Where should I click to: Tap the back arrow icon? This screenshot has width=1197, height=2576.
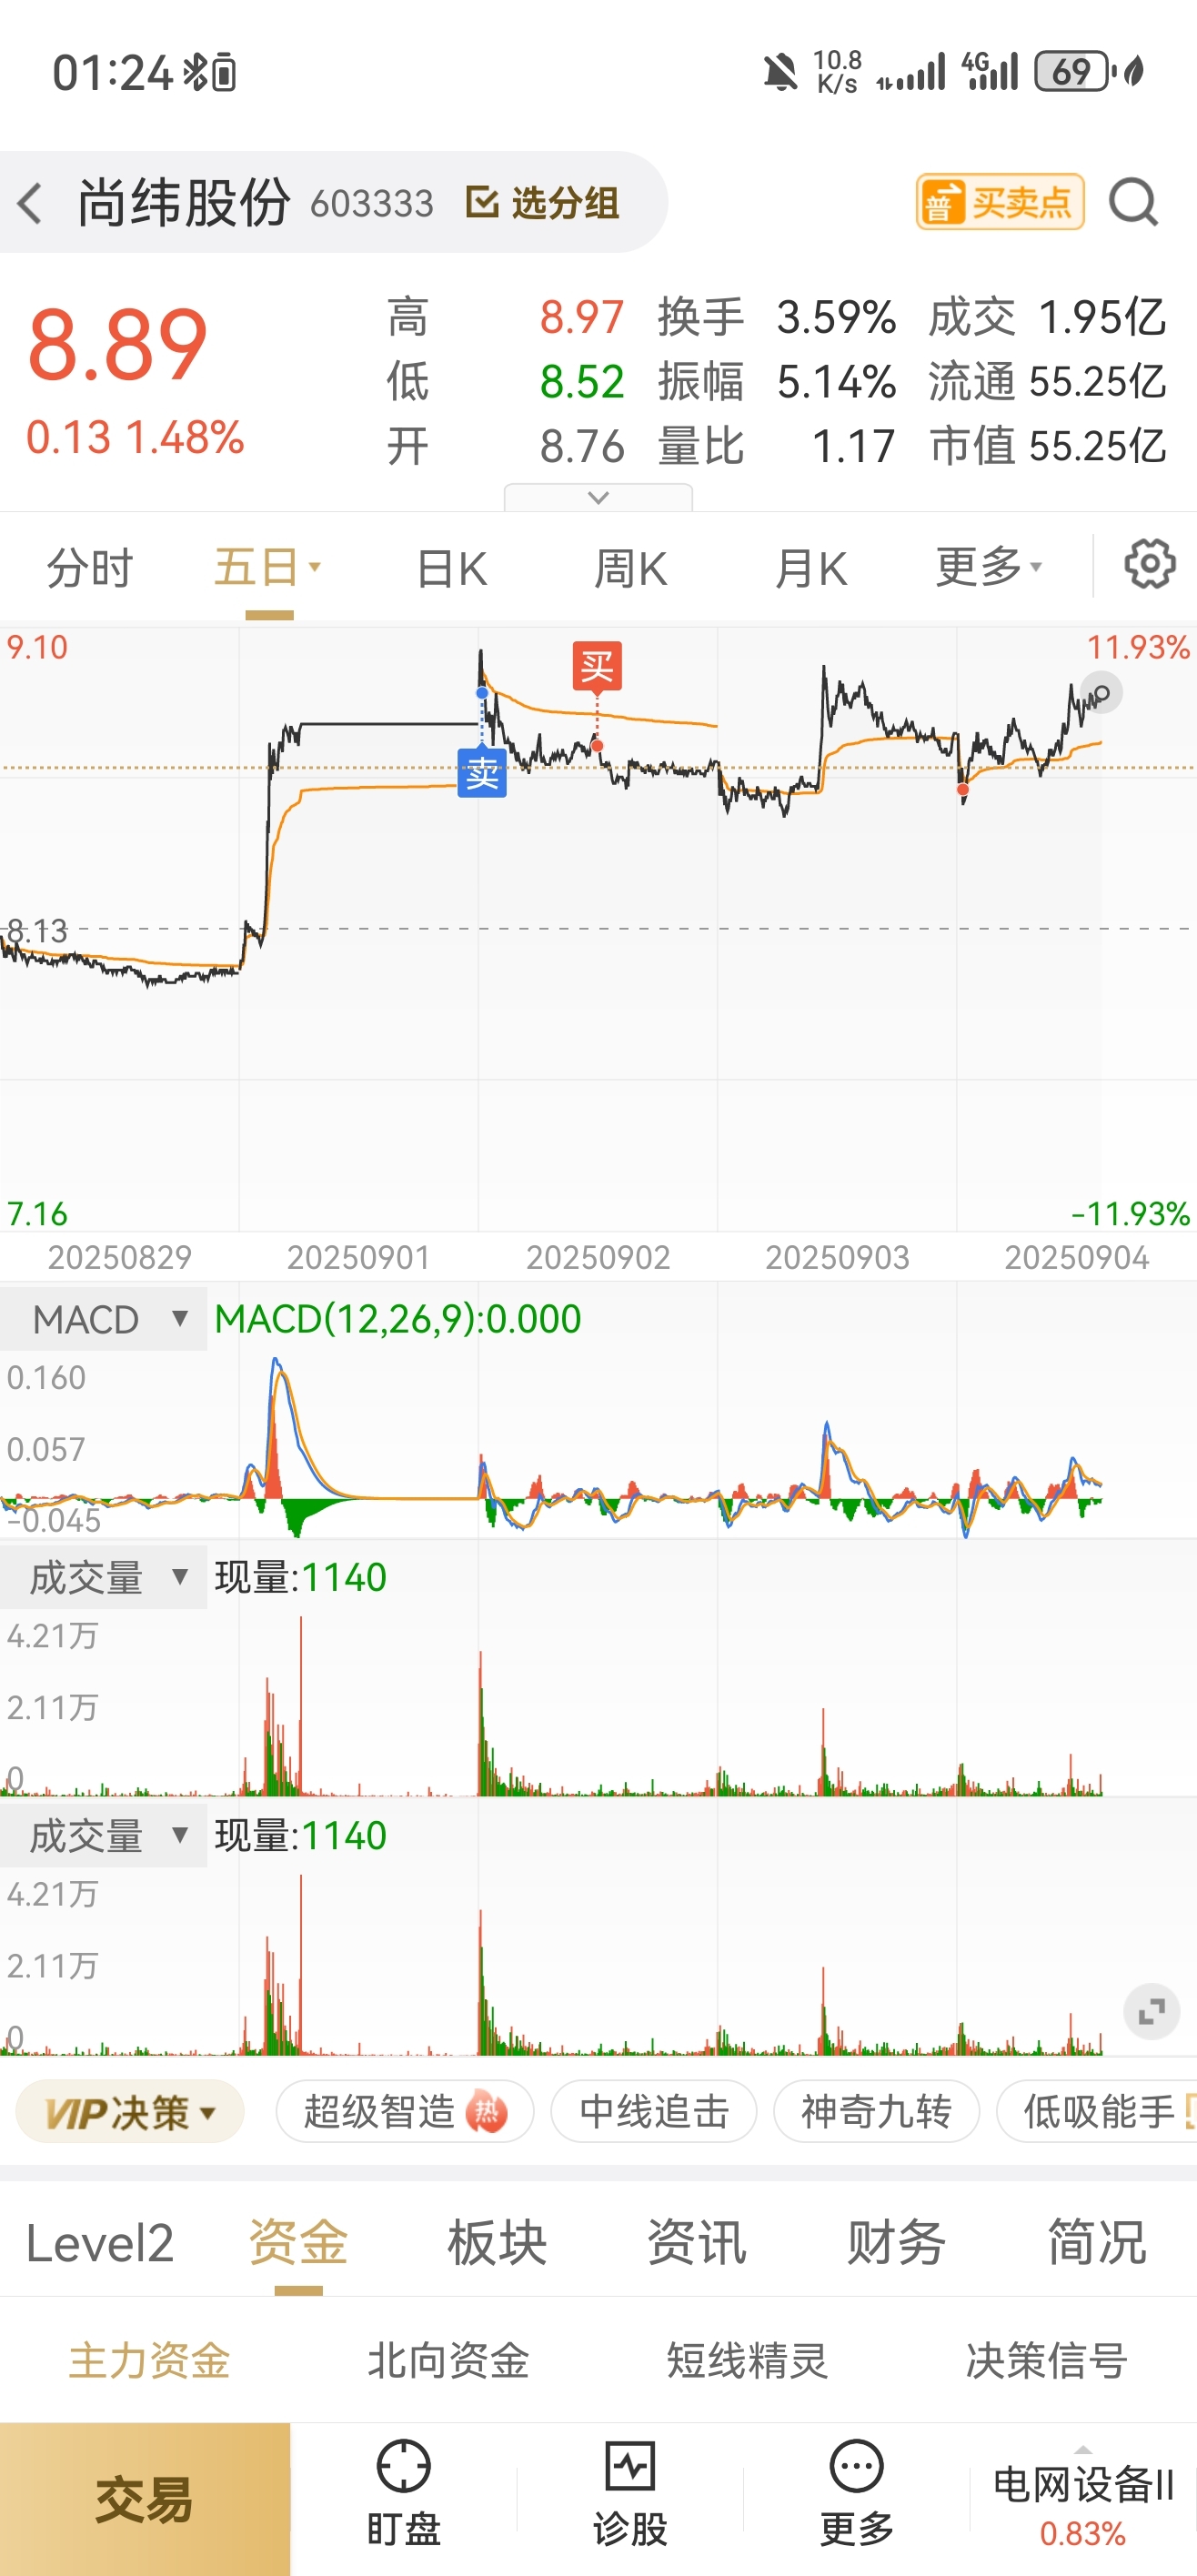[x=30, y=203]
